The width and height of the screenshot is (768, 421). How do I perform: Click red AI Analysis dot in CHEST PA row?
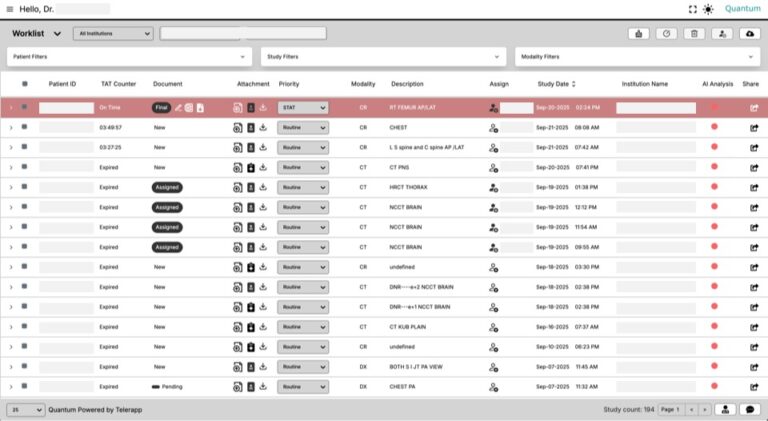click(x=714, y=386)
